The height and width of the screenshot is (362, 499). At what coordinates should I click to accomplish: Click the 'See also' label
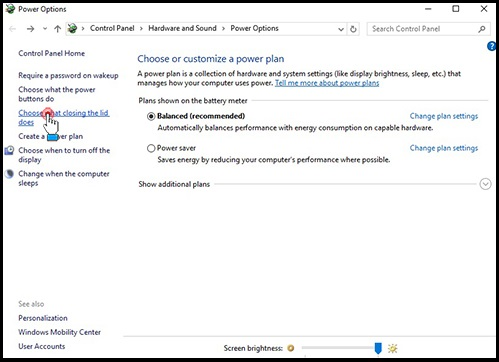click(31, 304)
